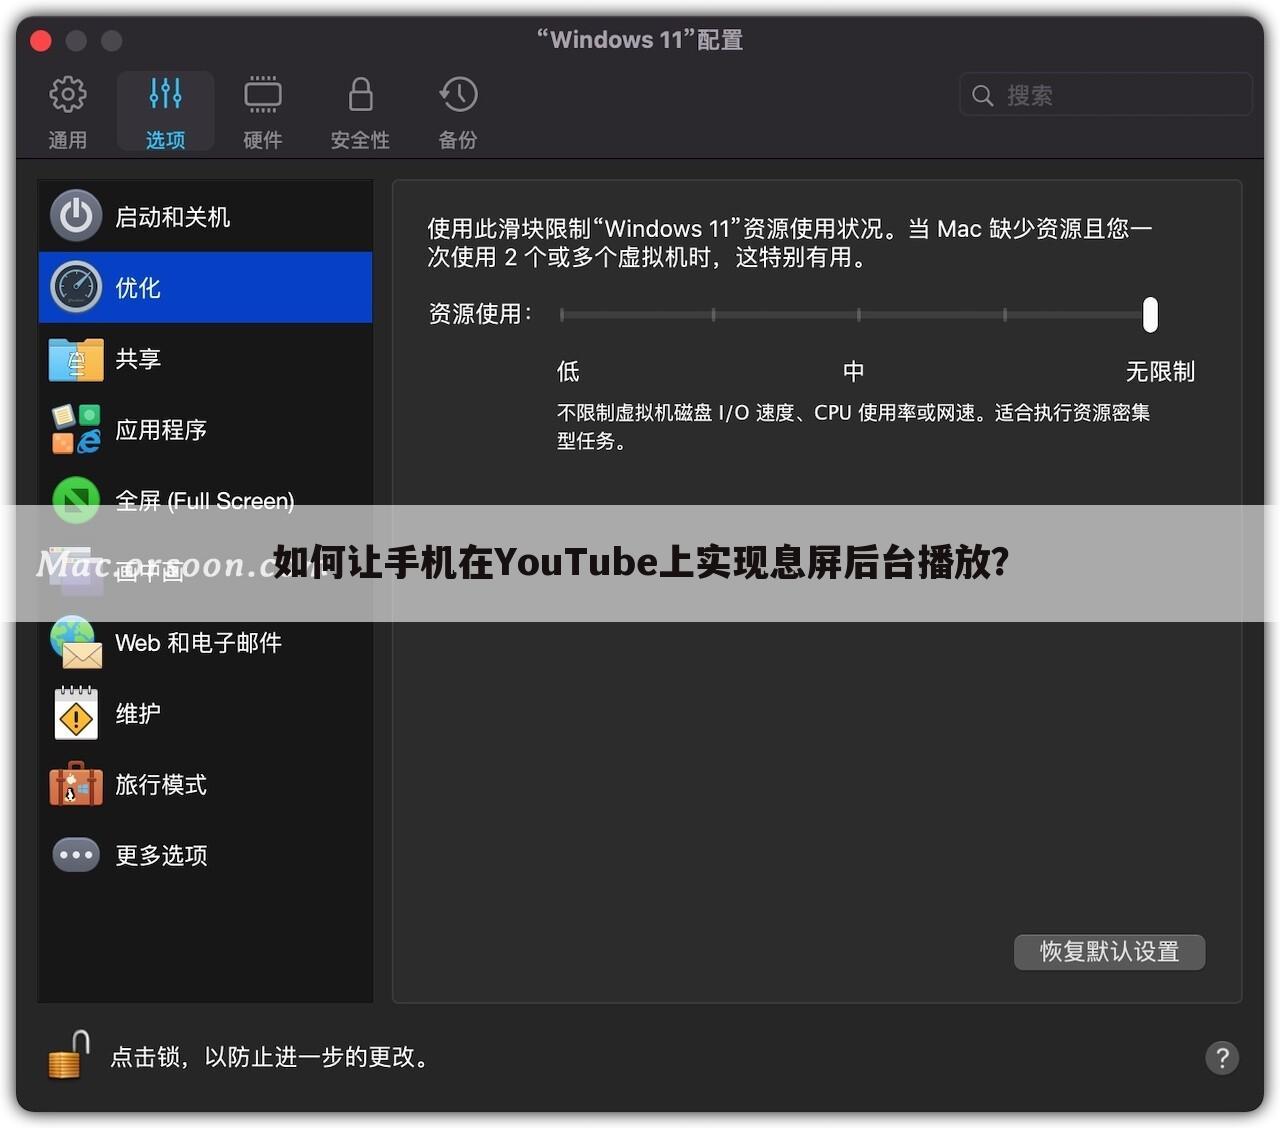Viewport: 1280px width, 1128px height.
Task: Click the 搜索 input field
Action: point(1105,95)
